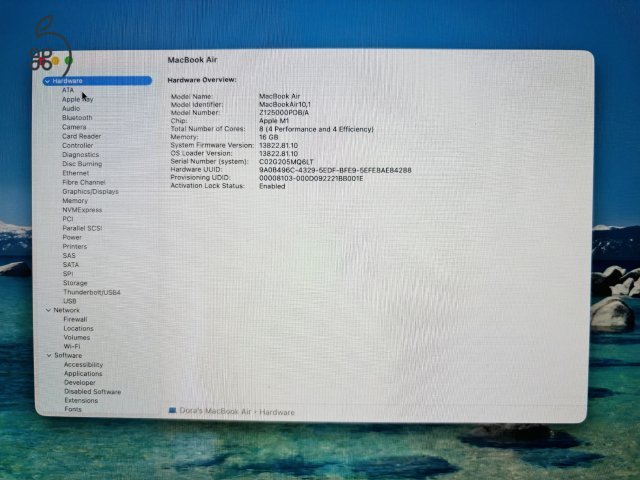This screenshot has height=480, width=640.
Task: Click the System Firmware Version value
Action: click(x=278, y=145)
